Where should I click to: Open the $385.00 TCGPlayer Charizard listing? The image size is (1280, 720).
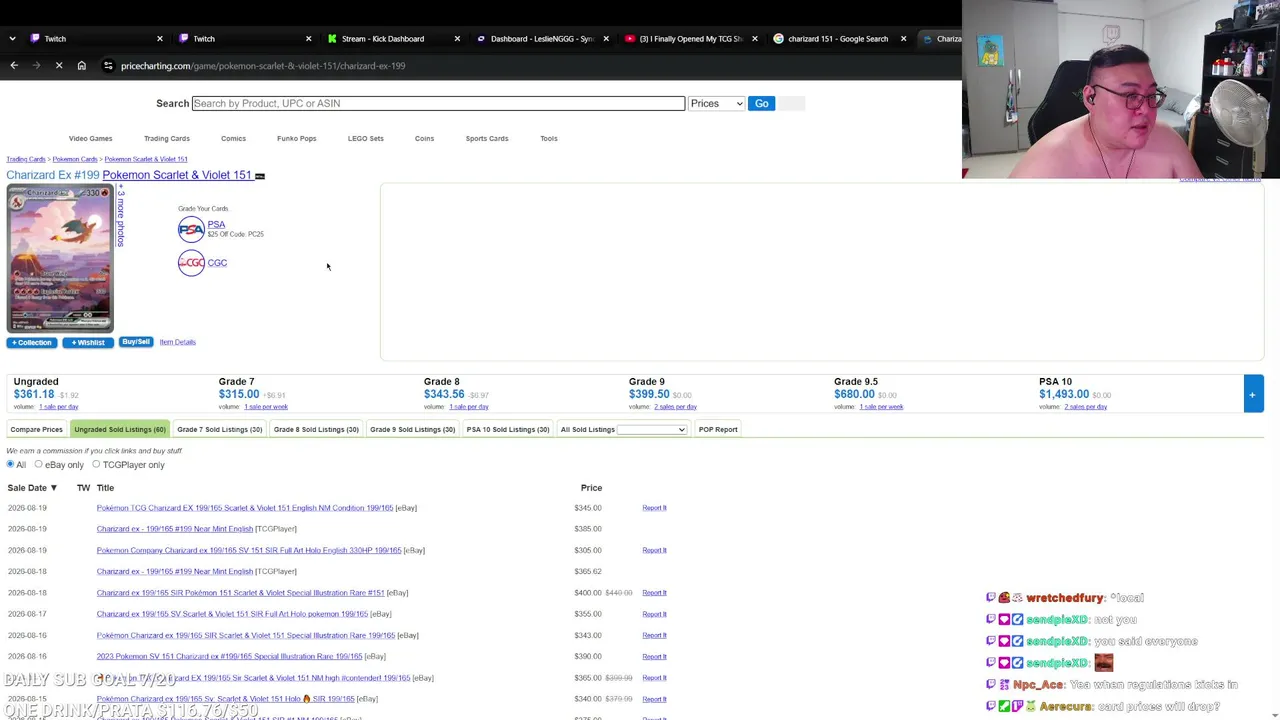click(x=175, y=529)
